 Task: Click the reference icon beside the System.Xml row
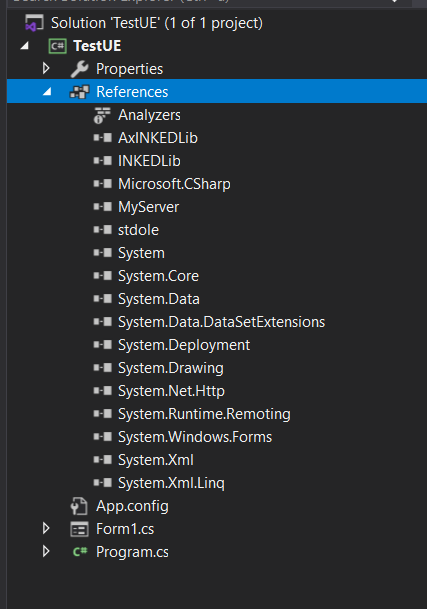[x=103, y=460]
